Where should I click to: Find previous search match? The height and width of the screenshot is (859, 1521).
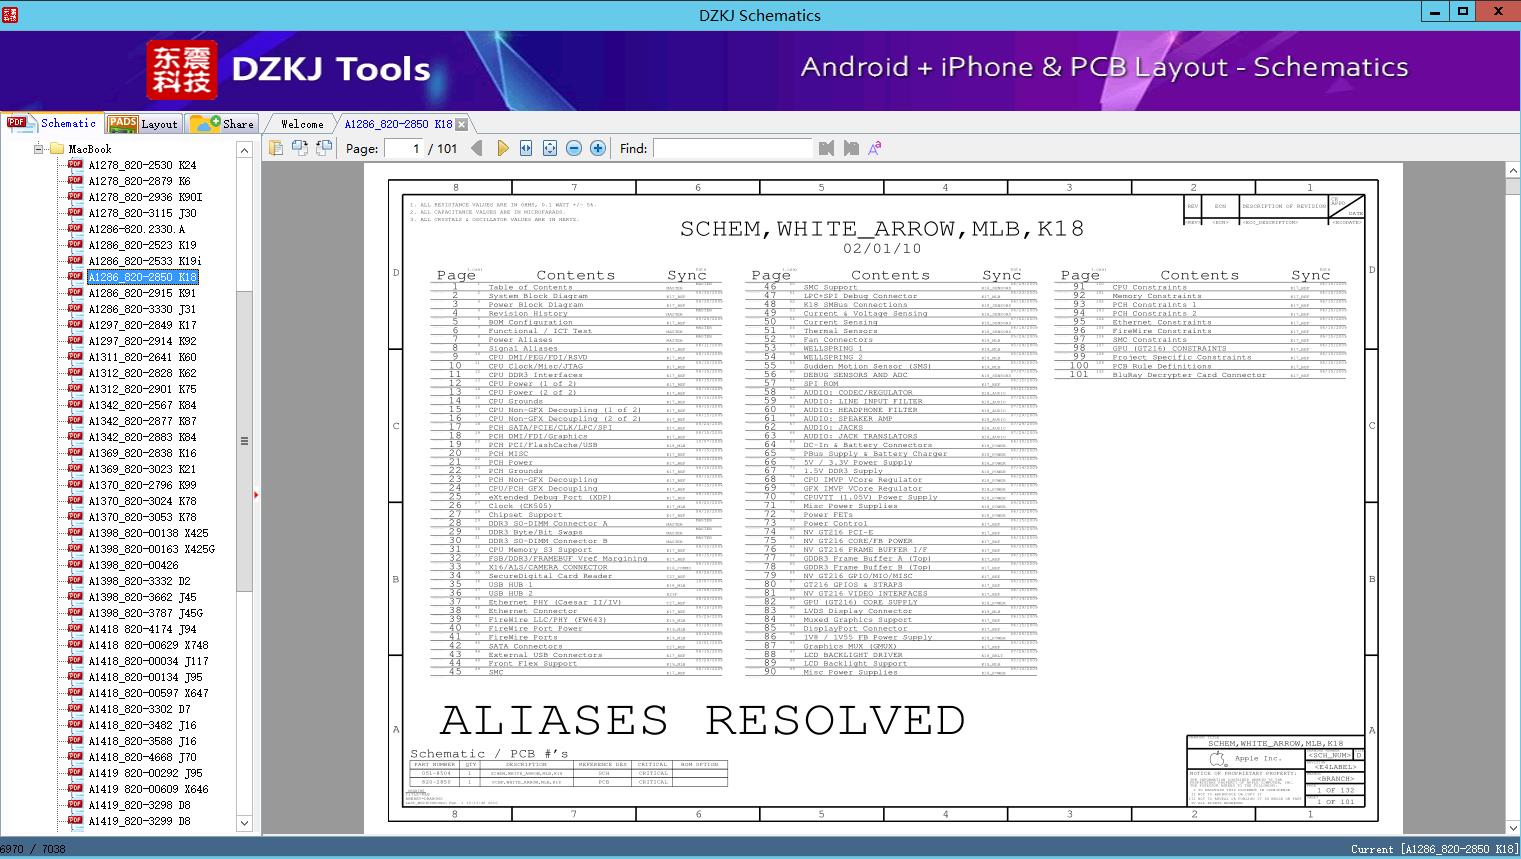826,148
